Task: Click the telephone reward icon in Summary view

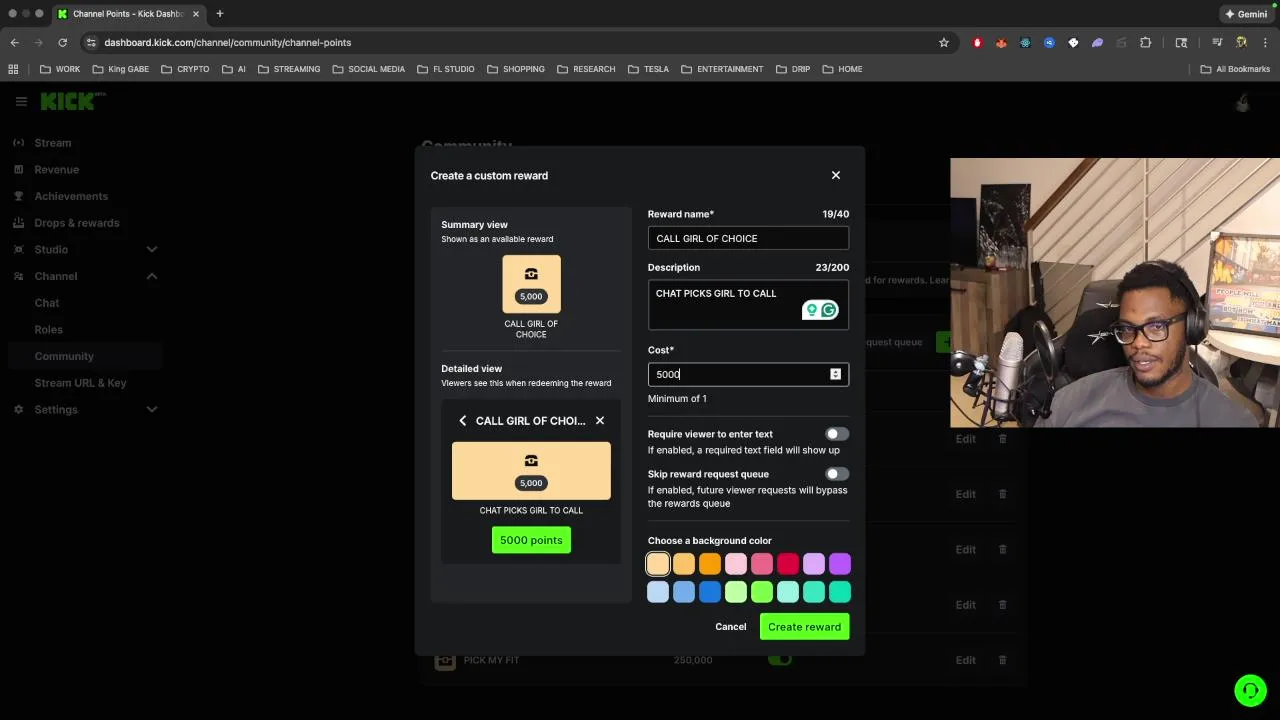Action: click(531, 274)
